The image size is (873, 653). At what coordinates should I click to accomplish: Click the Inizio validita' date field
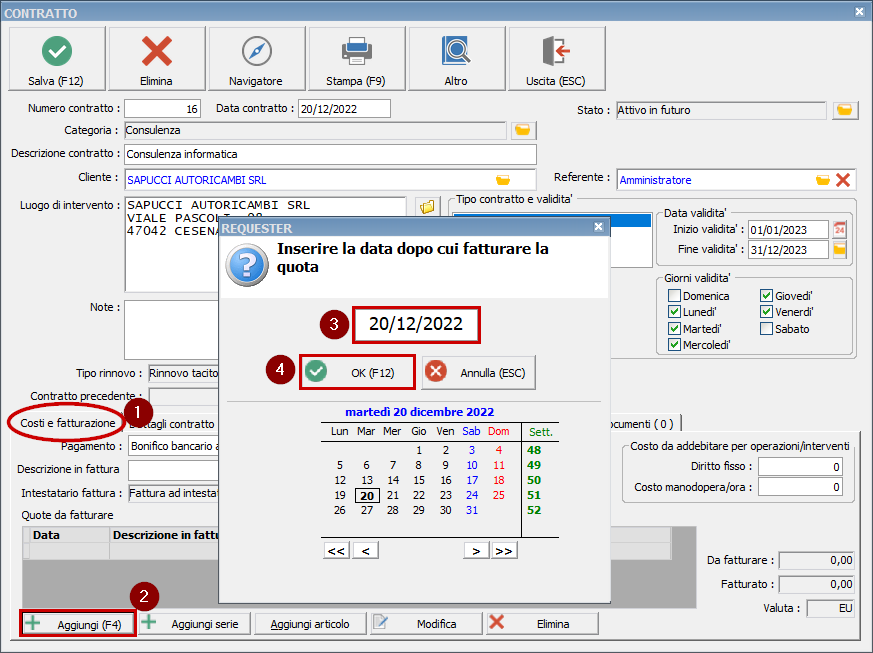tap(788, 229)
